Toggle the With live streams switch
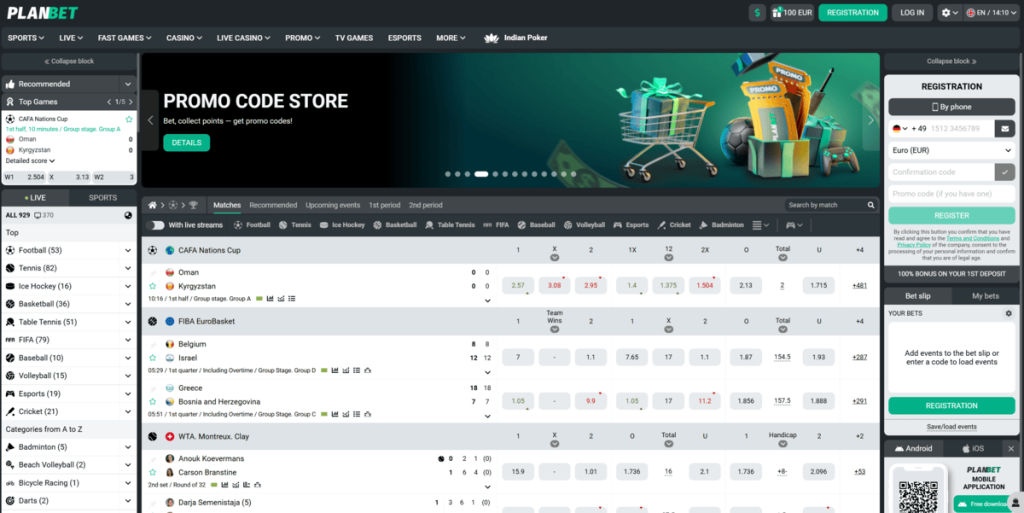The height and width of the screenshot is (513, 1024). point(156,225)
